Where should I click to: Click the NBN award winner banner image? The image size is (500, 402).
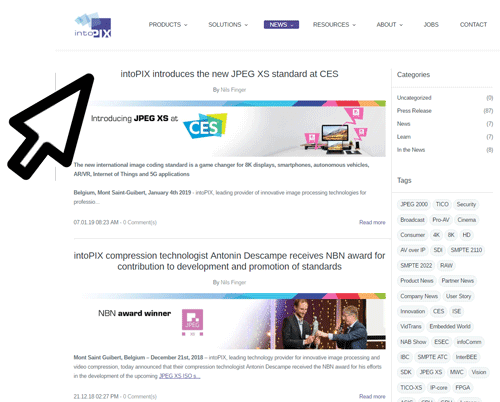[x=230, y=321]
